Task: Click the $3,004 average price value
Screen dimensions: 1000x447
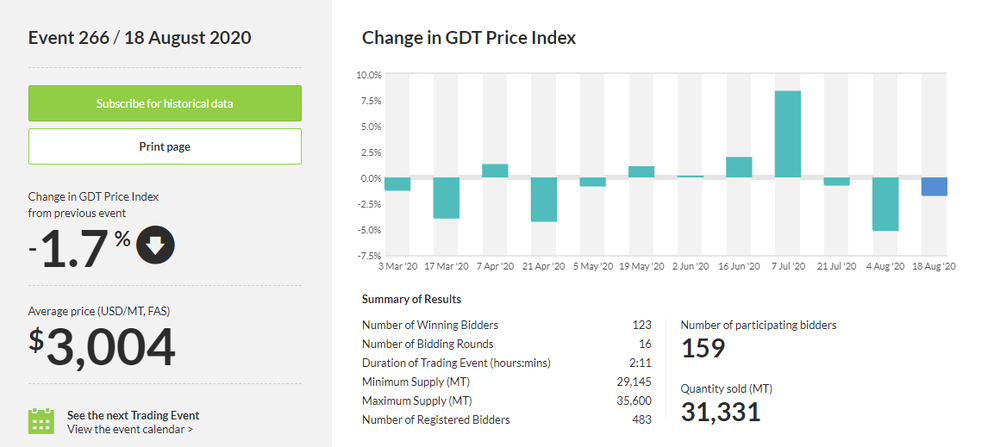Action: point(102,349)
